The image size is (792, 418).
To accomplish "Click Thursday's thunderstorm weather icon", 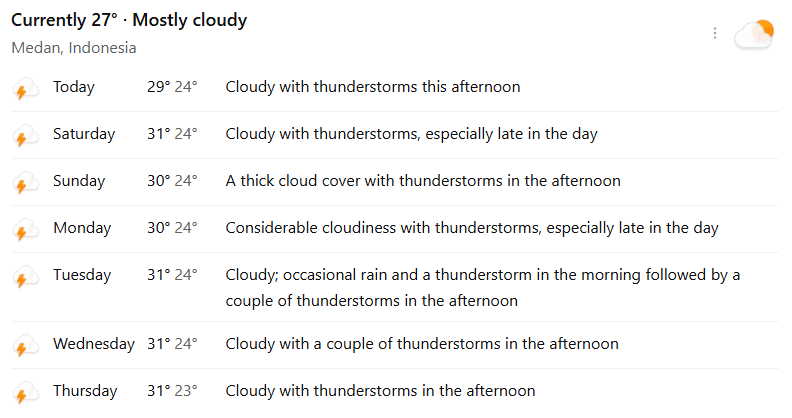I will tap(25, 393).
